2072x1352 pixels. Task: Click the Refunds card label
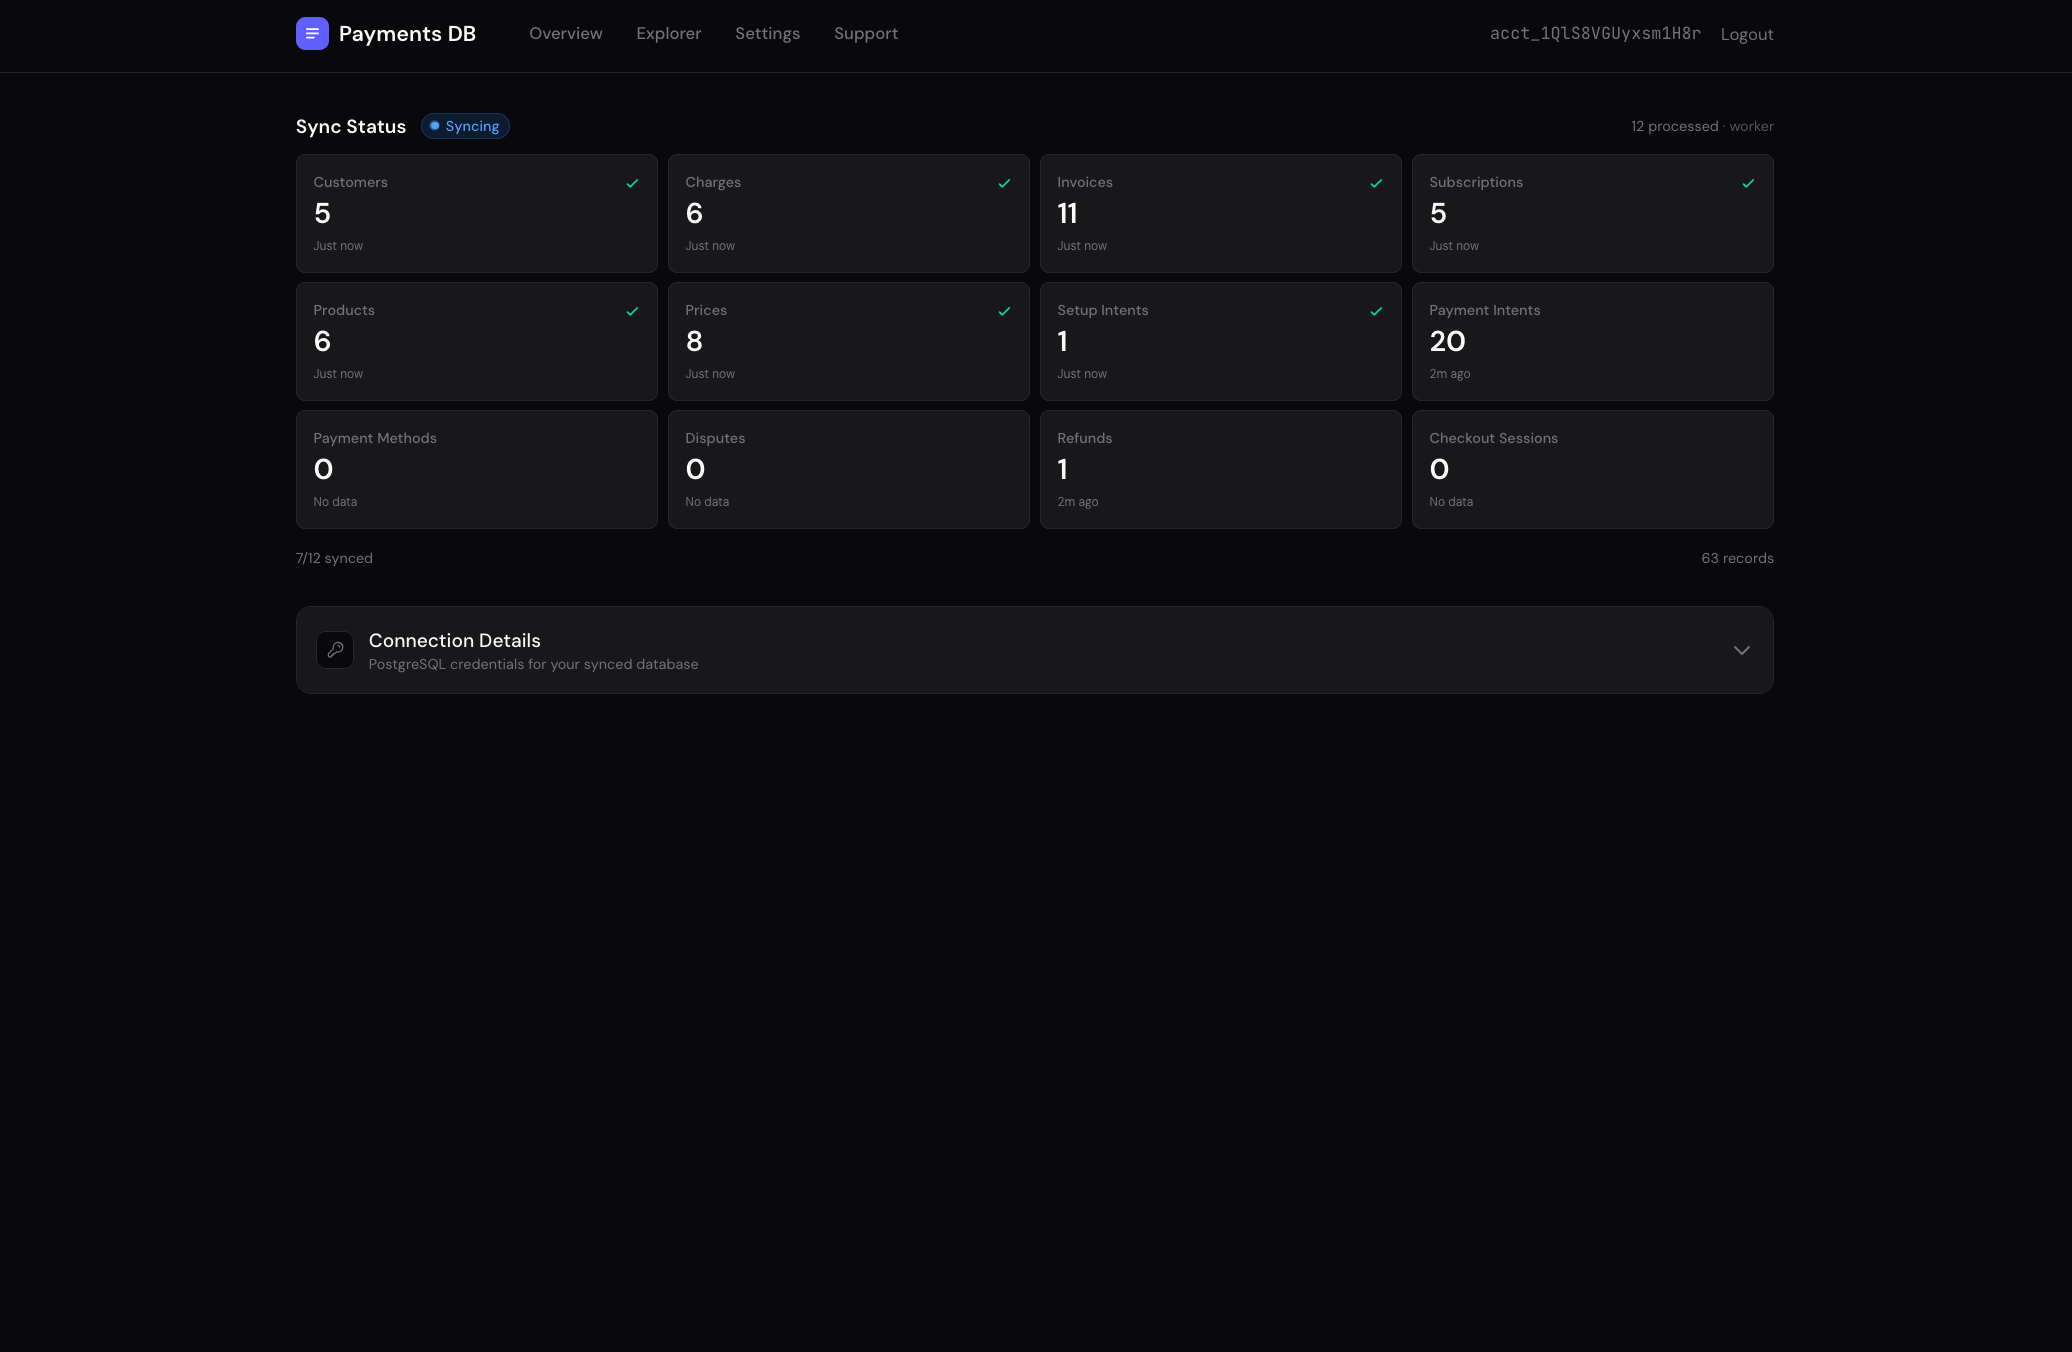click(x=1085, y=438)
